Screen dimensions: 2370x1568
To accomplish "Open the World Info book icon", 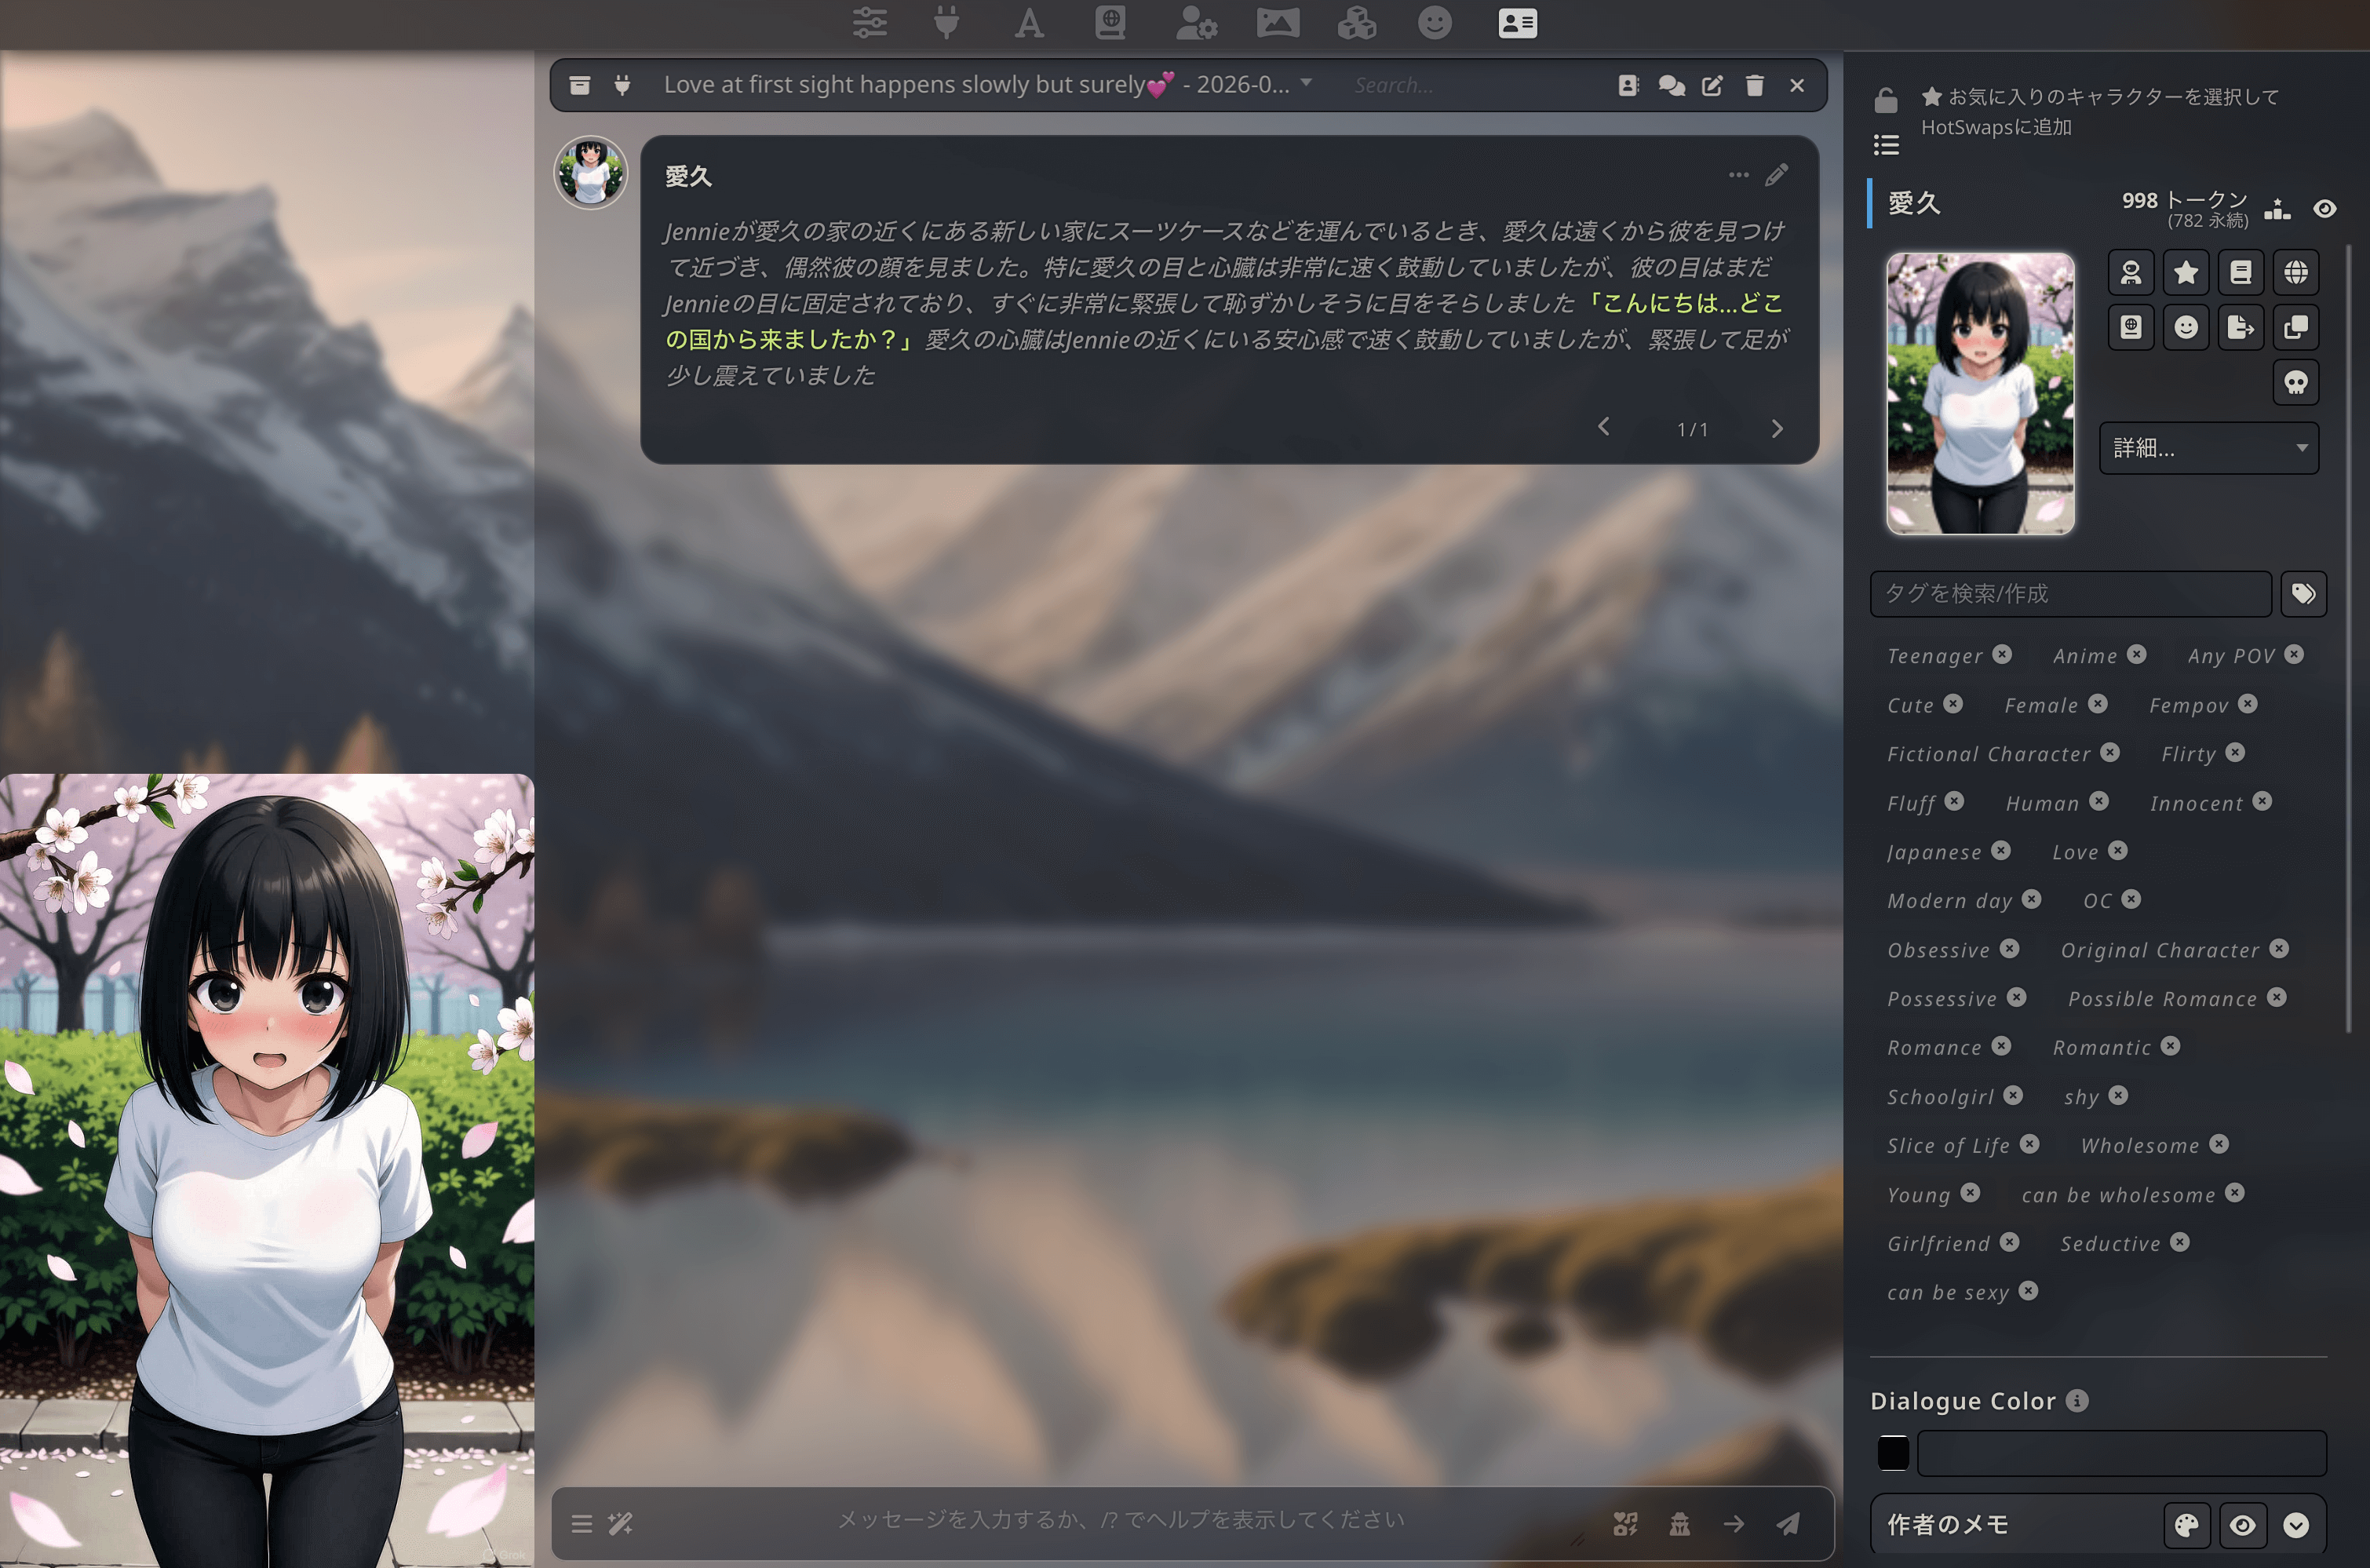I will coord(1110,22).
